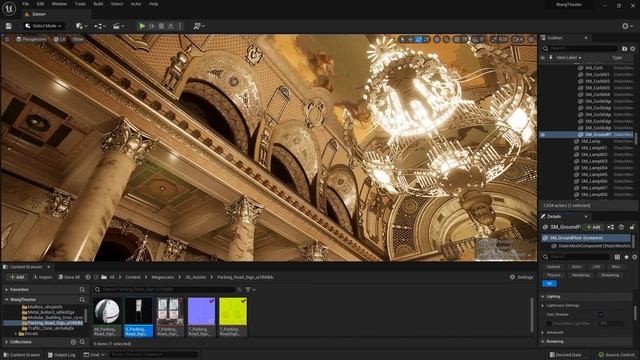Save the current level with the disk icon
The image size is (640, 360).
[x=9, y=26]
